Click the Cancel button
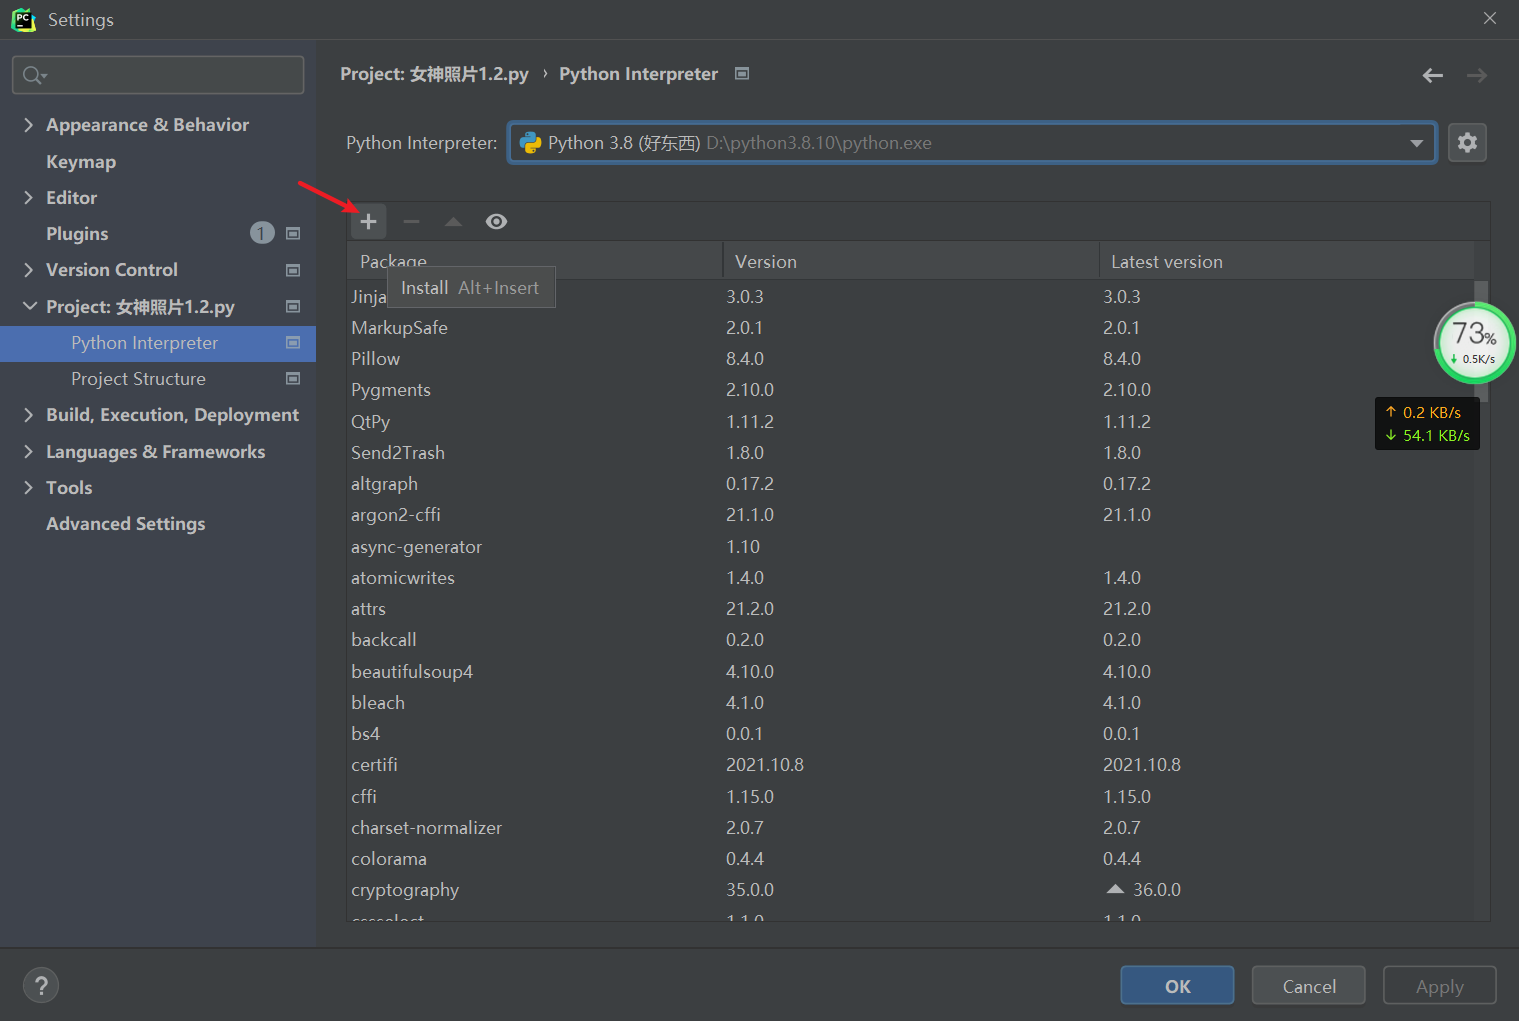This screenshot has width=1519, height=1021. [1309, 986]
